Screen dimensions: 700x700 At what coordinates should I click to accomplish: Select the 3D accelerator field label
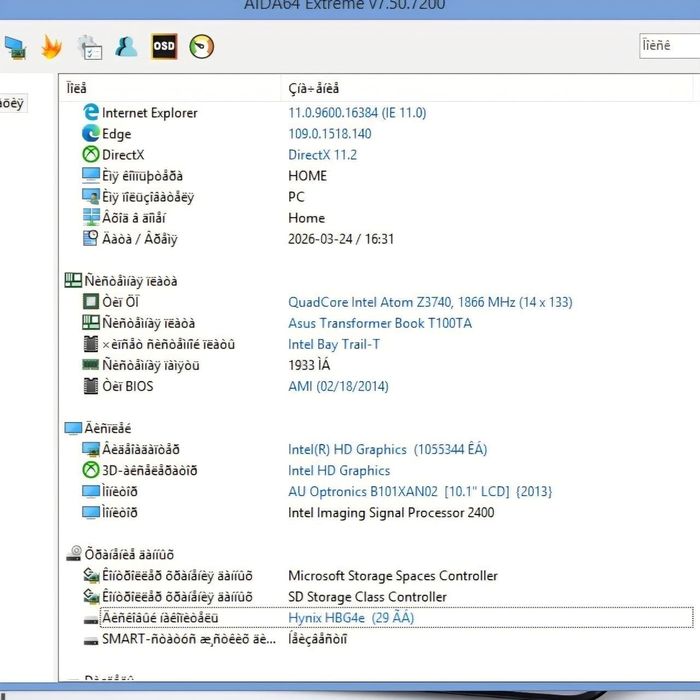pos(150,471)
